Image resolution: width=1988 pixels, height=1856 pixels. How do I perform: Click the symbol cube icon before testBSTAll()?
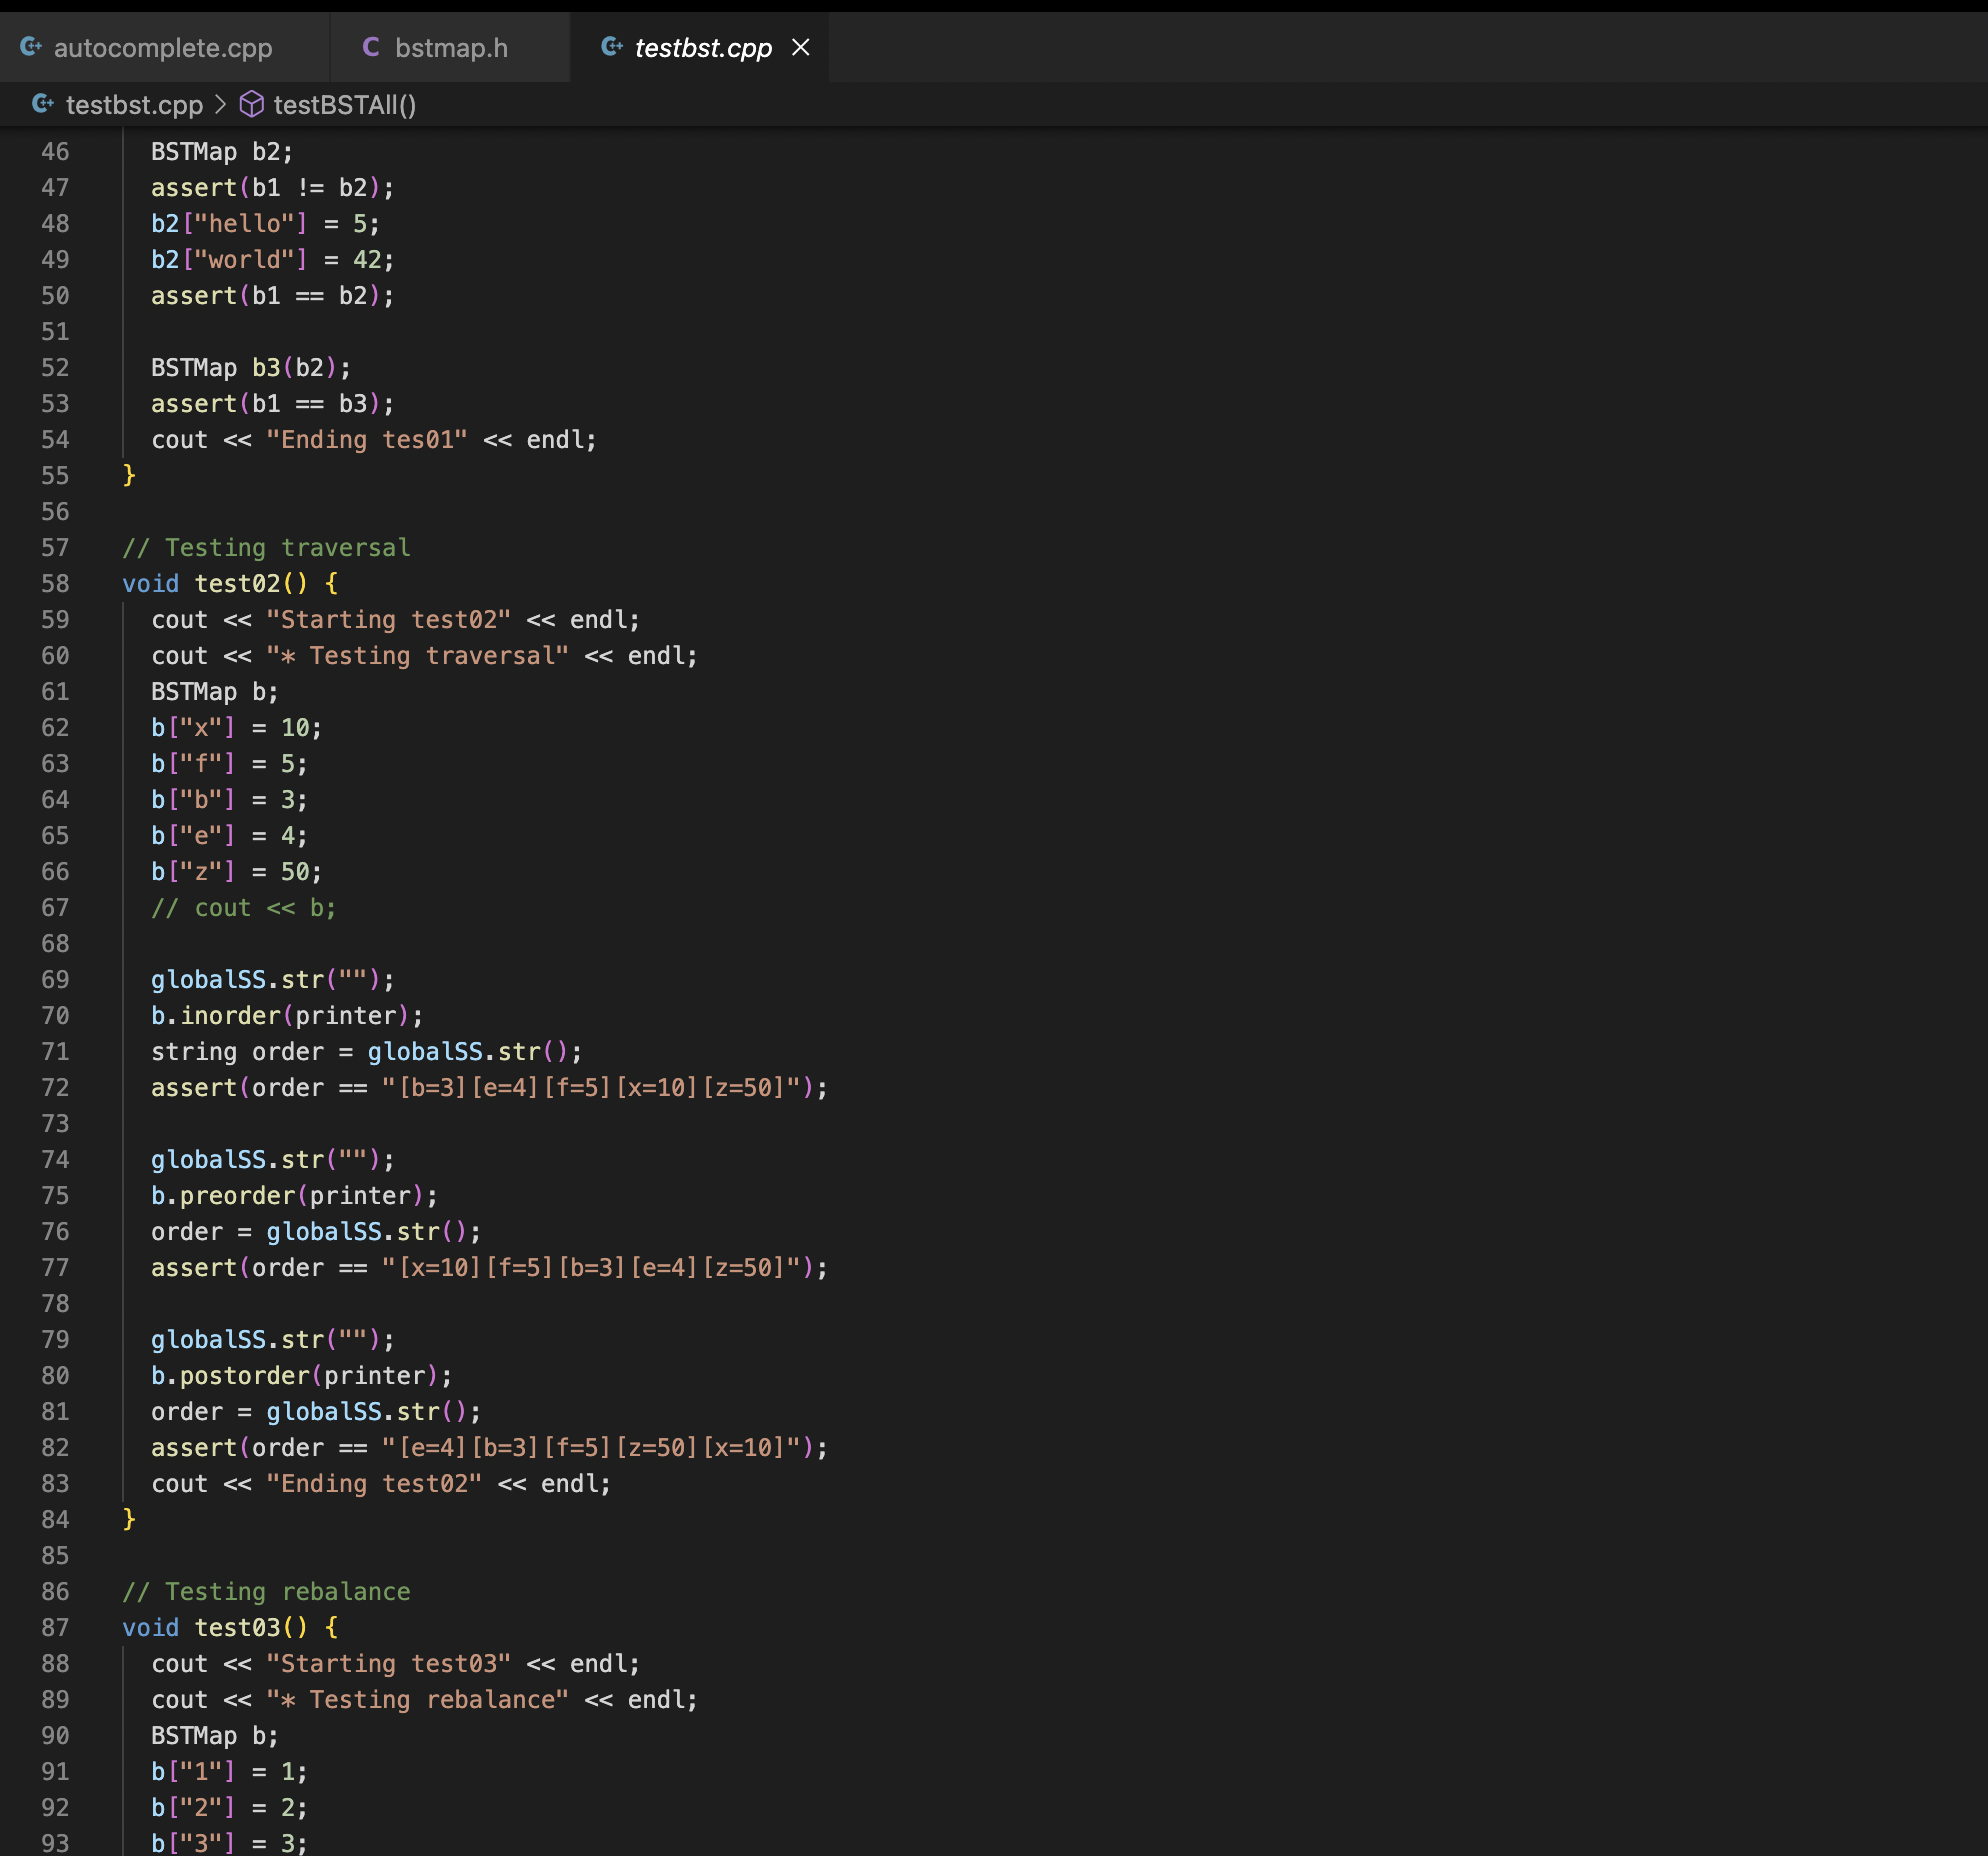[x=252, y=104]
